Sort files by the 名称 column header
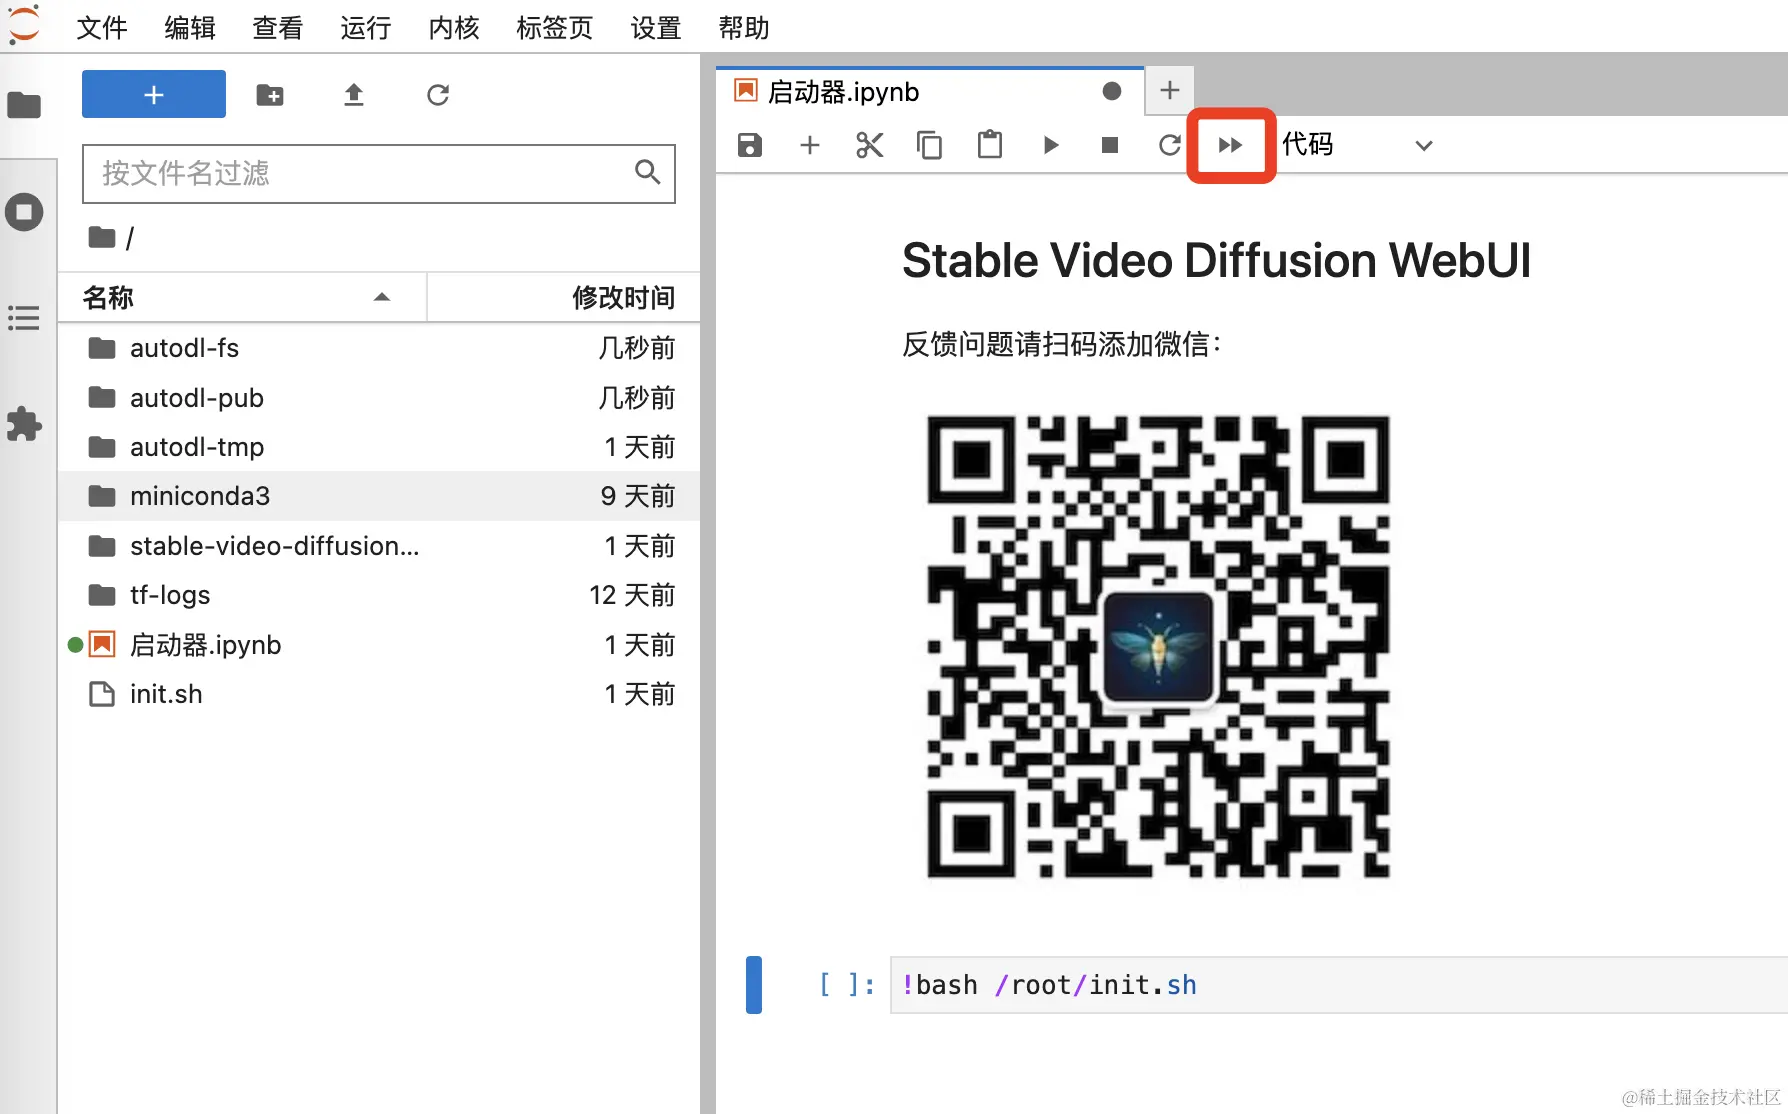 click(242, 297)
